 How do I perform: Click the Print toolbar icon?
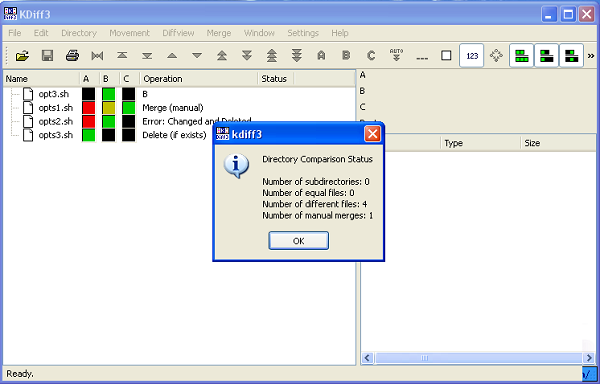72,56
